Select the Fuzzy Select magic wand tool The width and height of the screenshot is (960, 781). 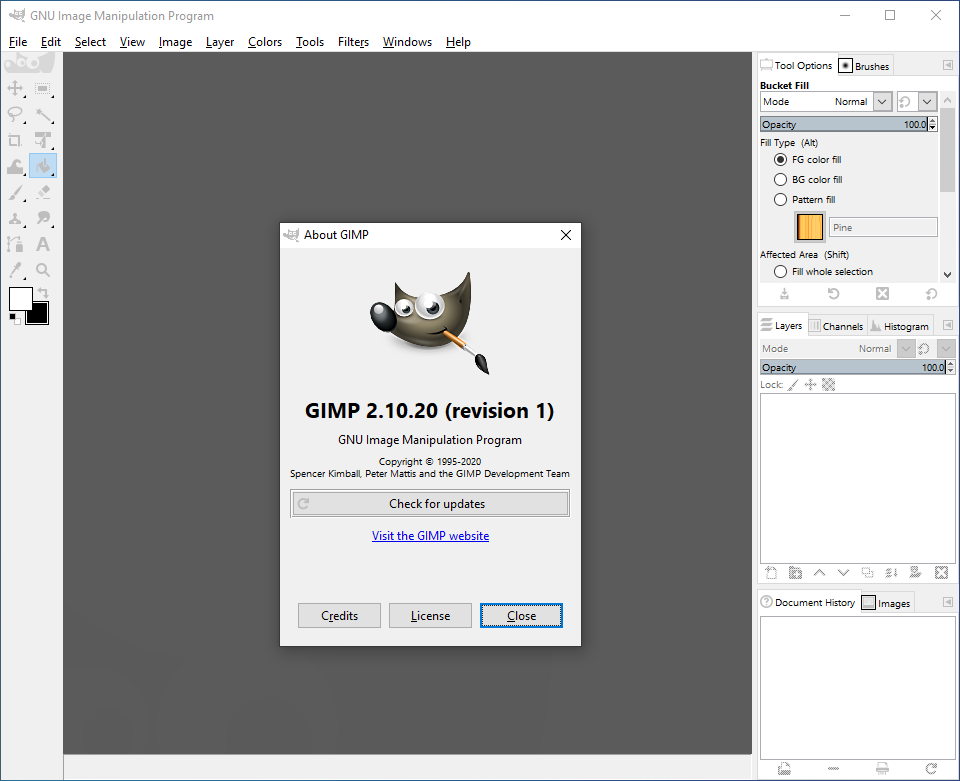coord(42,114)
